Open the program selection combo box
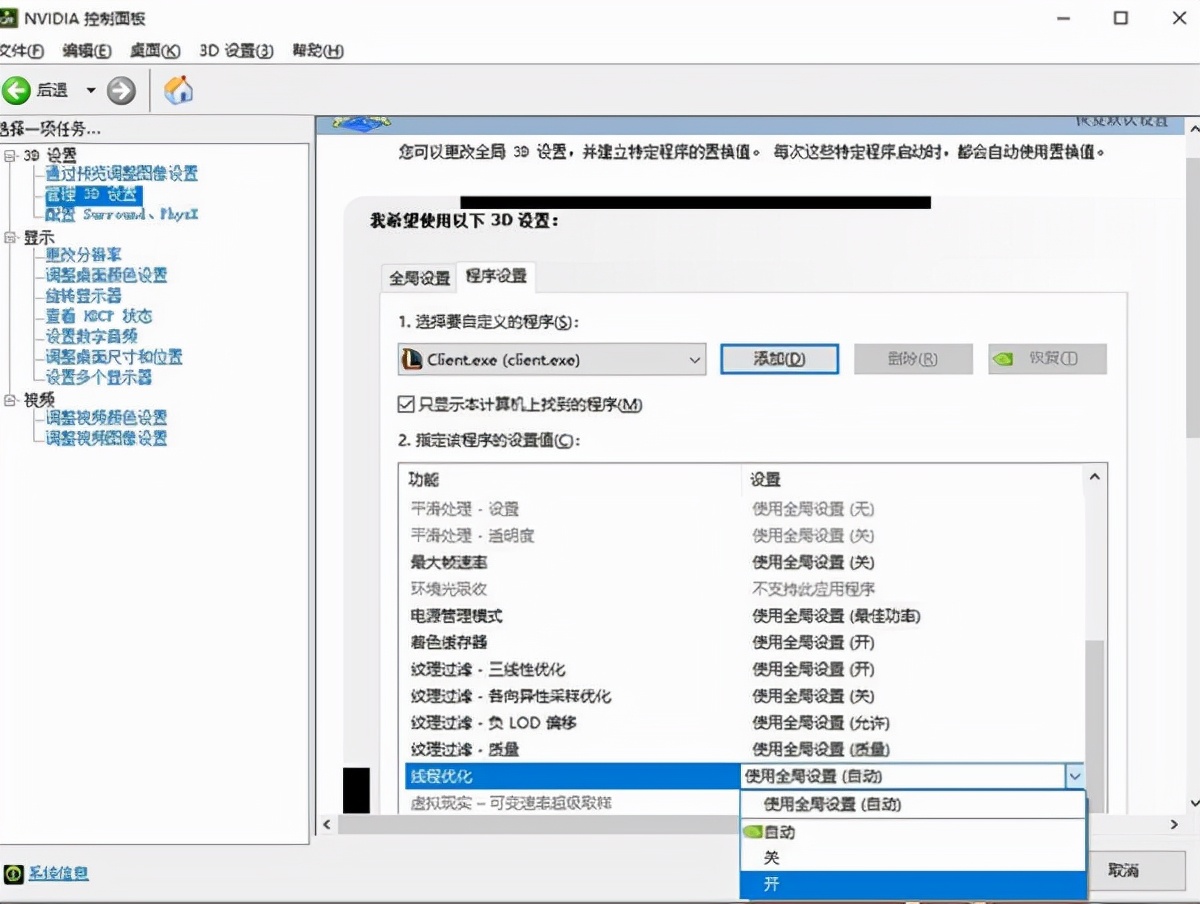The image size is (1200, 904). pyautogui.click(x=695, y=359)
